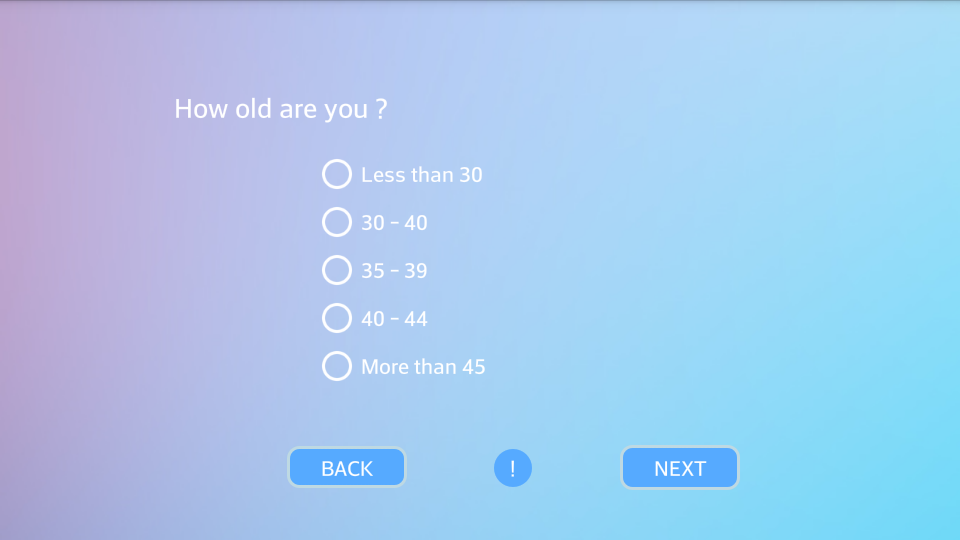Mark your age as over 45
The width and height of the screenshot is (960, 540).
pos(337,366)
